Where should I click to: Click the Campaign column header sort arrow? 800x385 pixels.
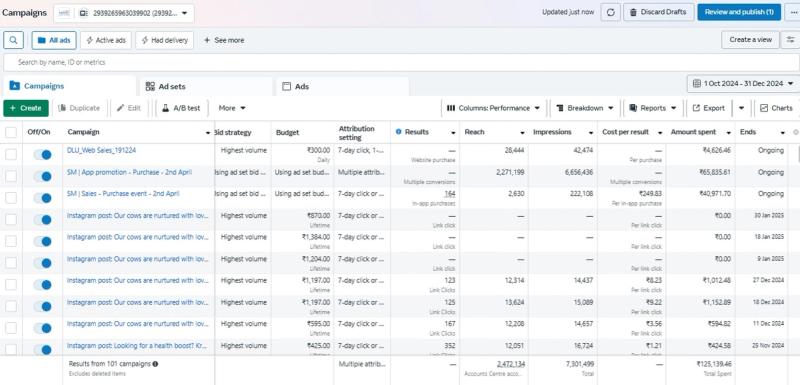click(208, 133)
